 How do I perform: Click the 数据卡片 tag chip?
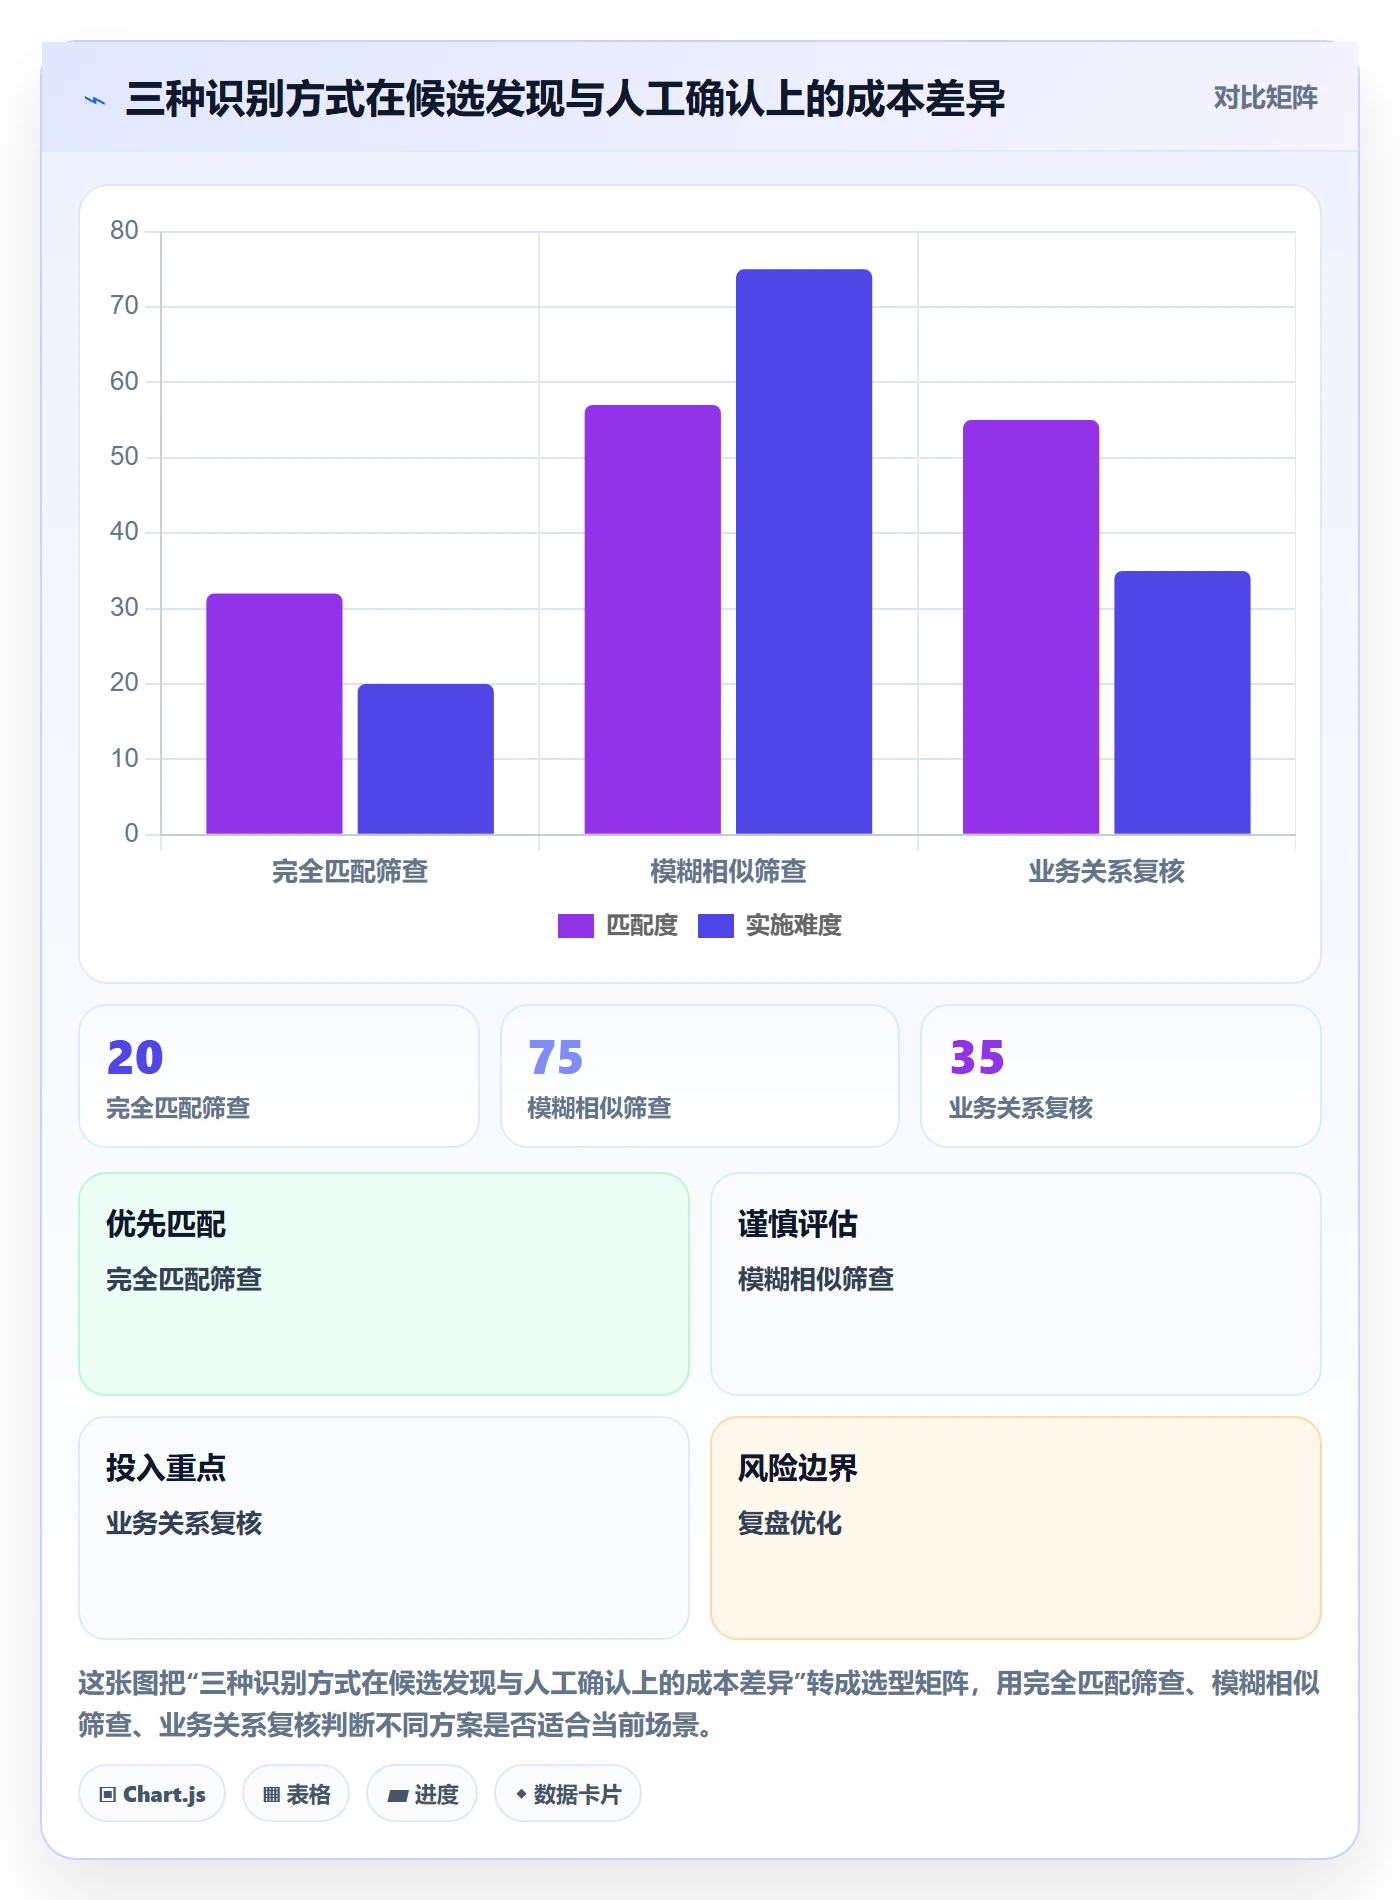(x=568, y=1794)
